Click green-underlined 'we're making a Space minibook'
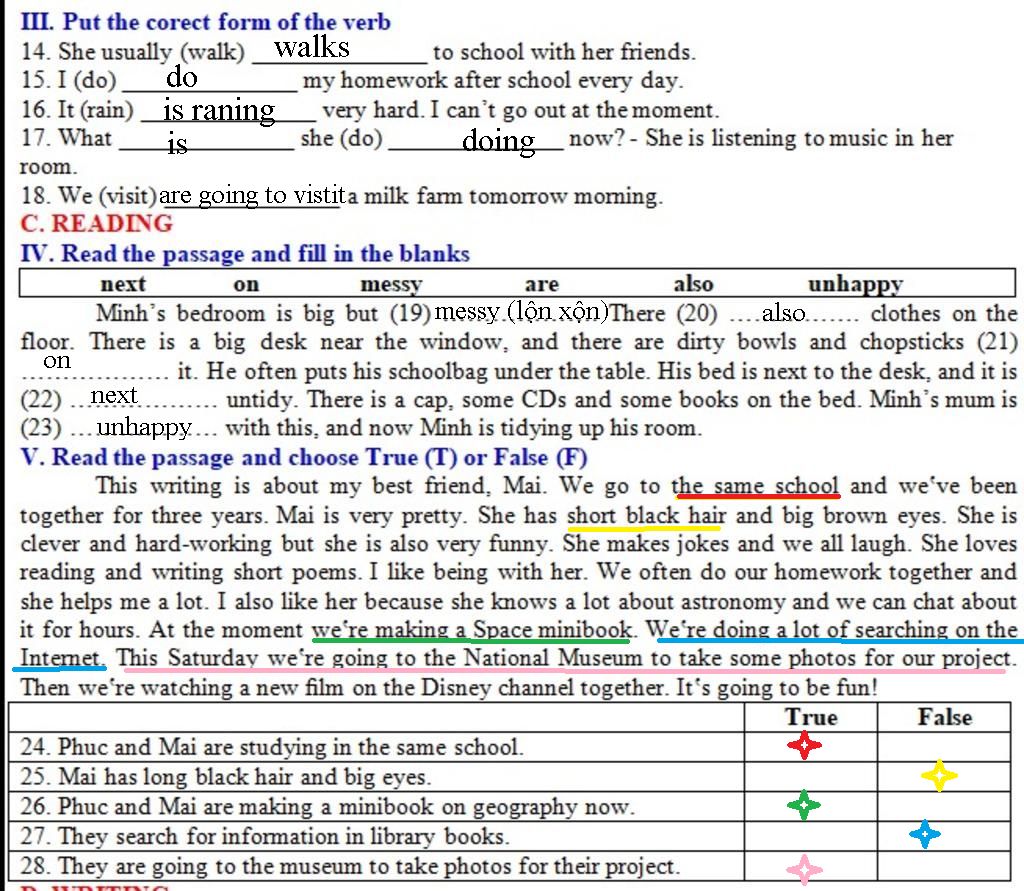The width and height of the screenshot is (1024, 891). pyautogui.click(x=472, y=630)
